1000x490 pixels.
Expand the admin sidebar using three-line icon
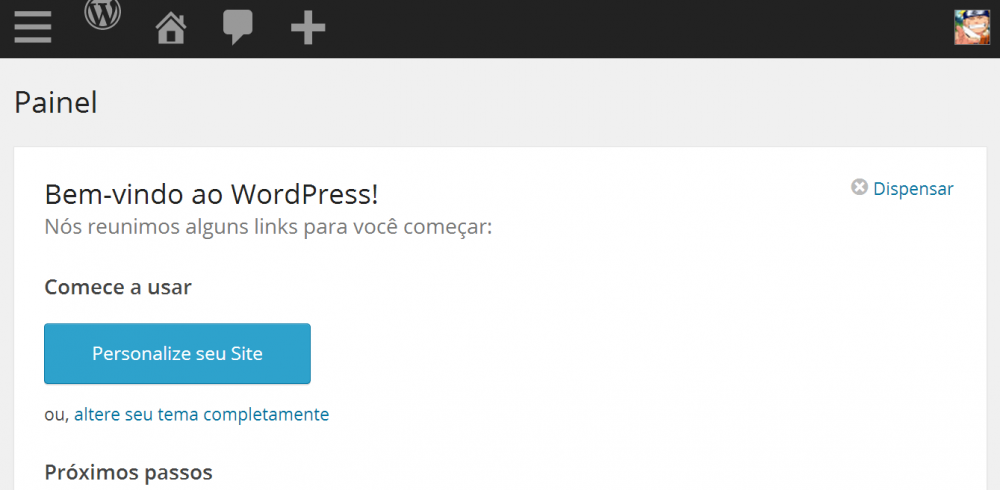33,27
